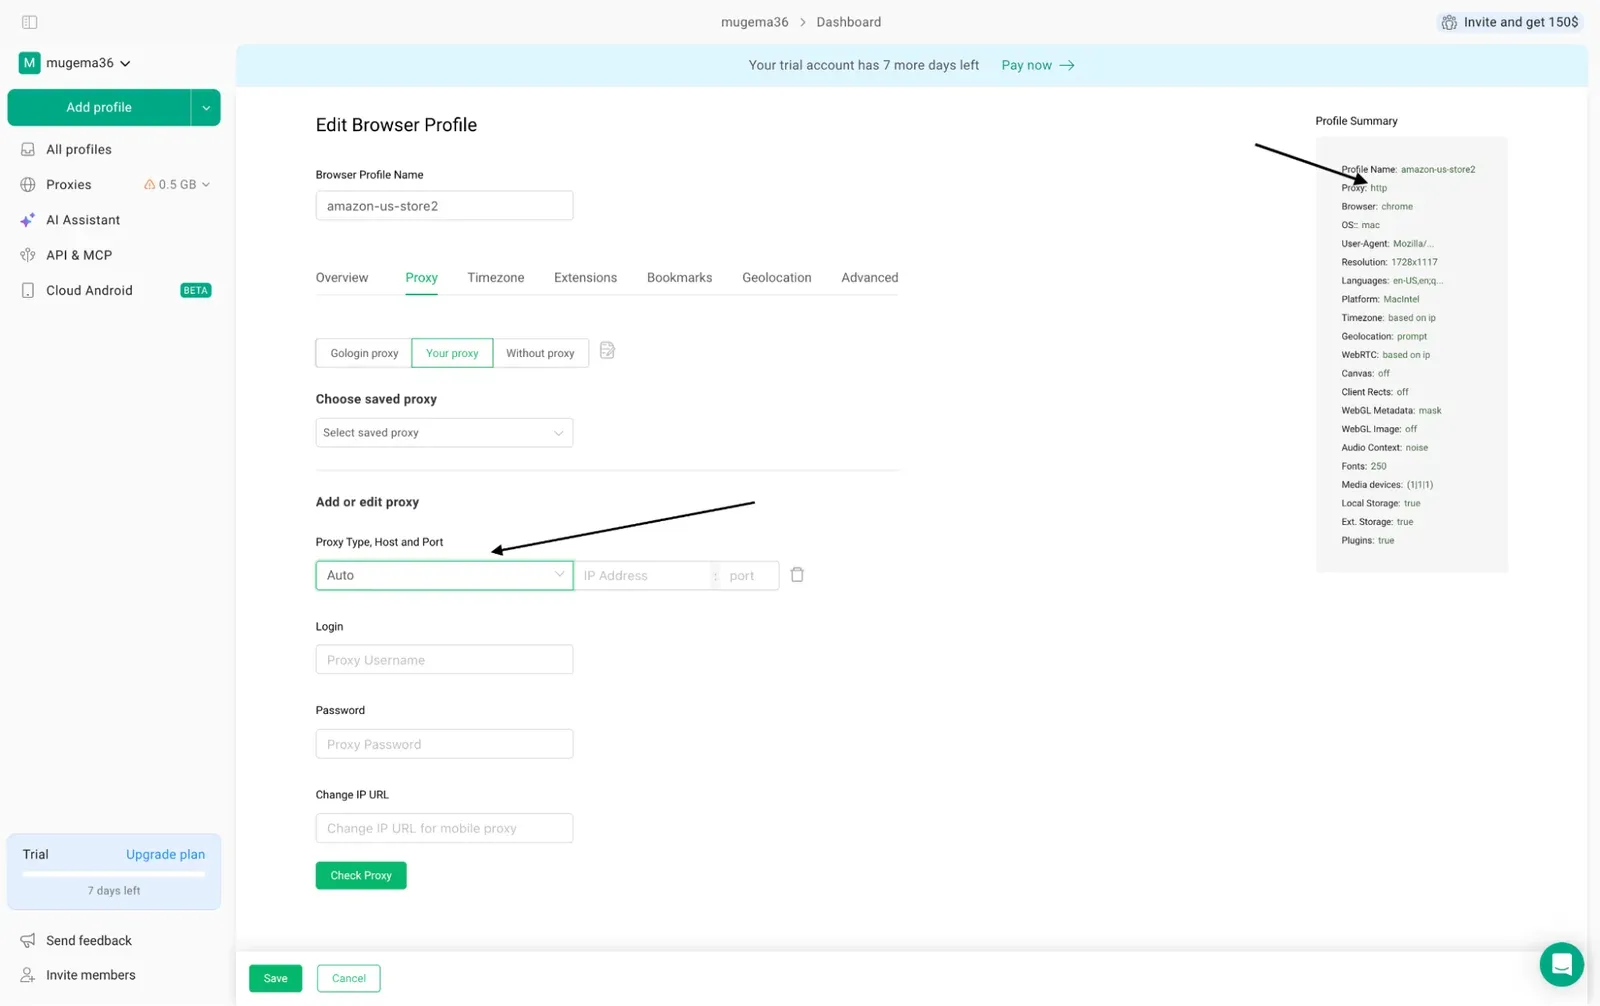Click the Send feedback megaphone icon
The height and width of the screenshot is (1006, 1600).
coord(28,940)
